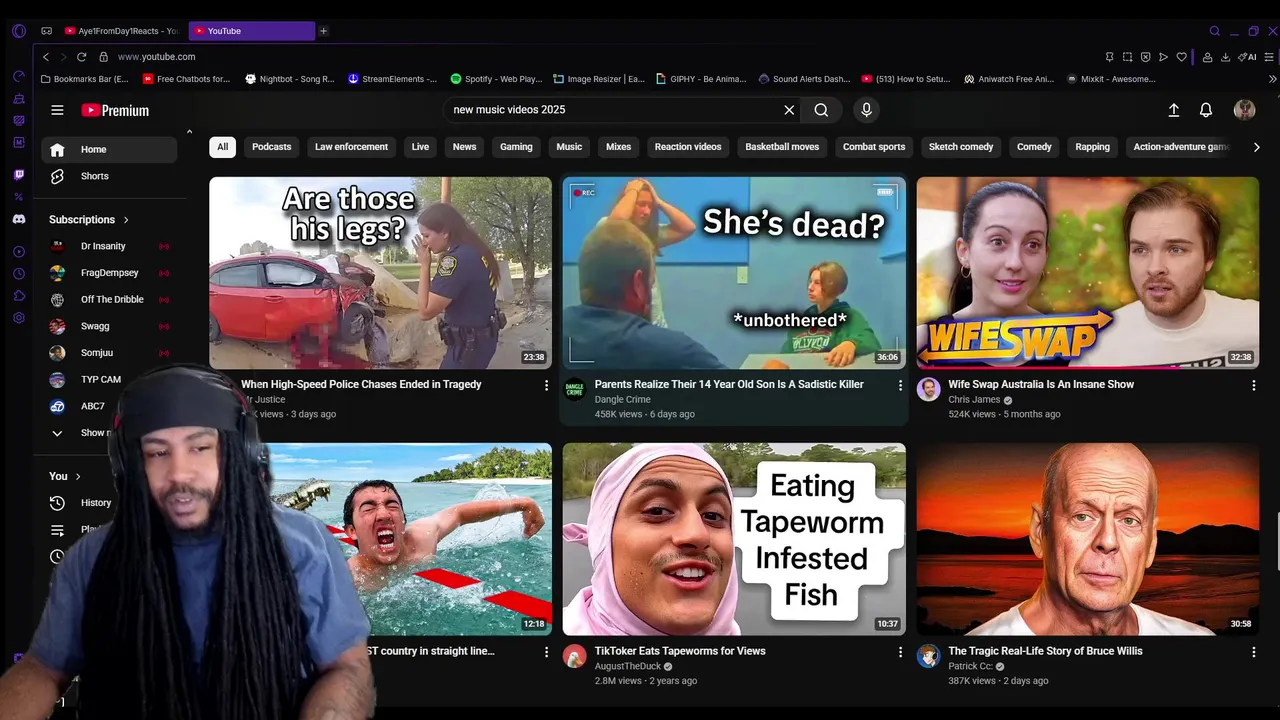Screen dimensions: 1280x720
Task: Select the Combat sports filter chip
Action: (x=874, y=147)
